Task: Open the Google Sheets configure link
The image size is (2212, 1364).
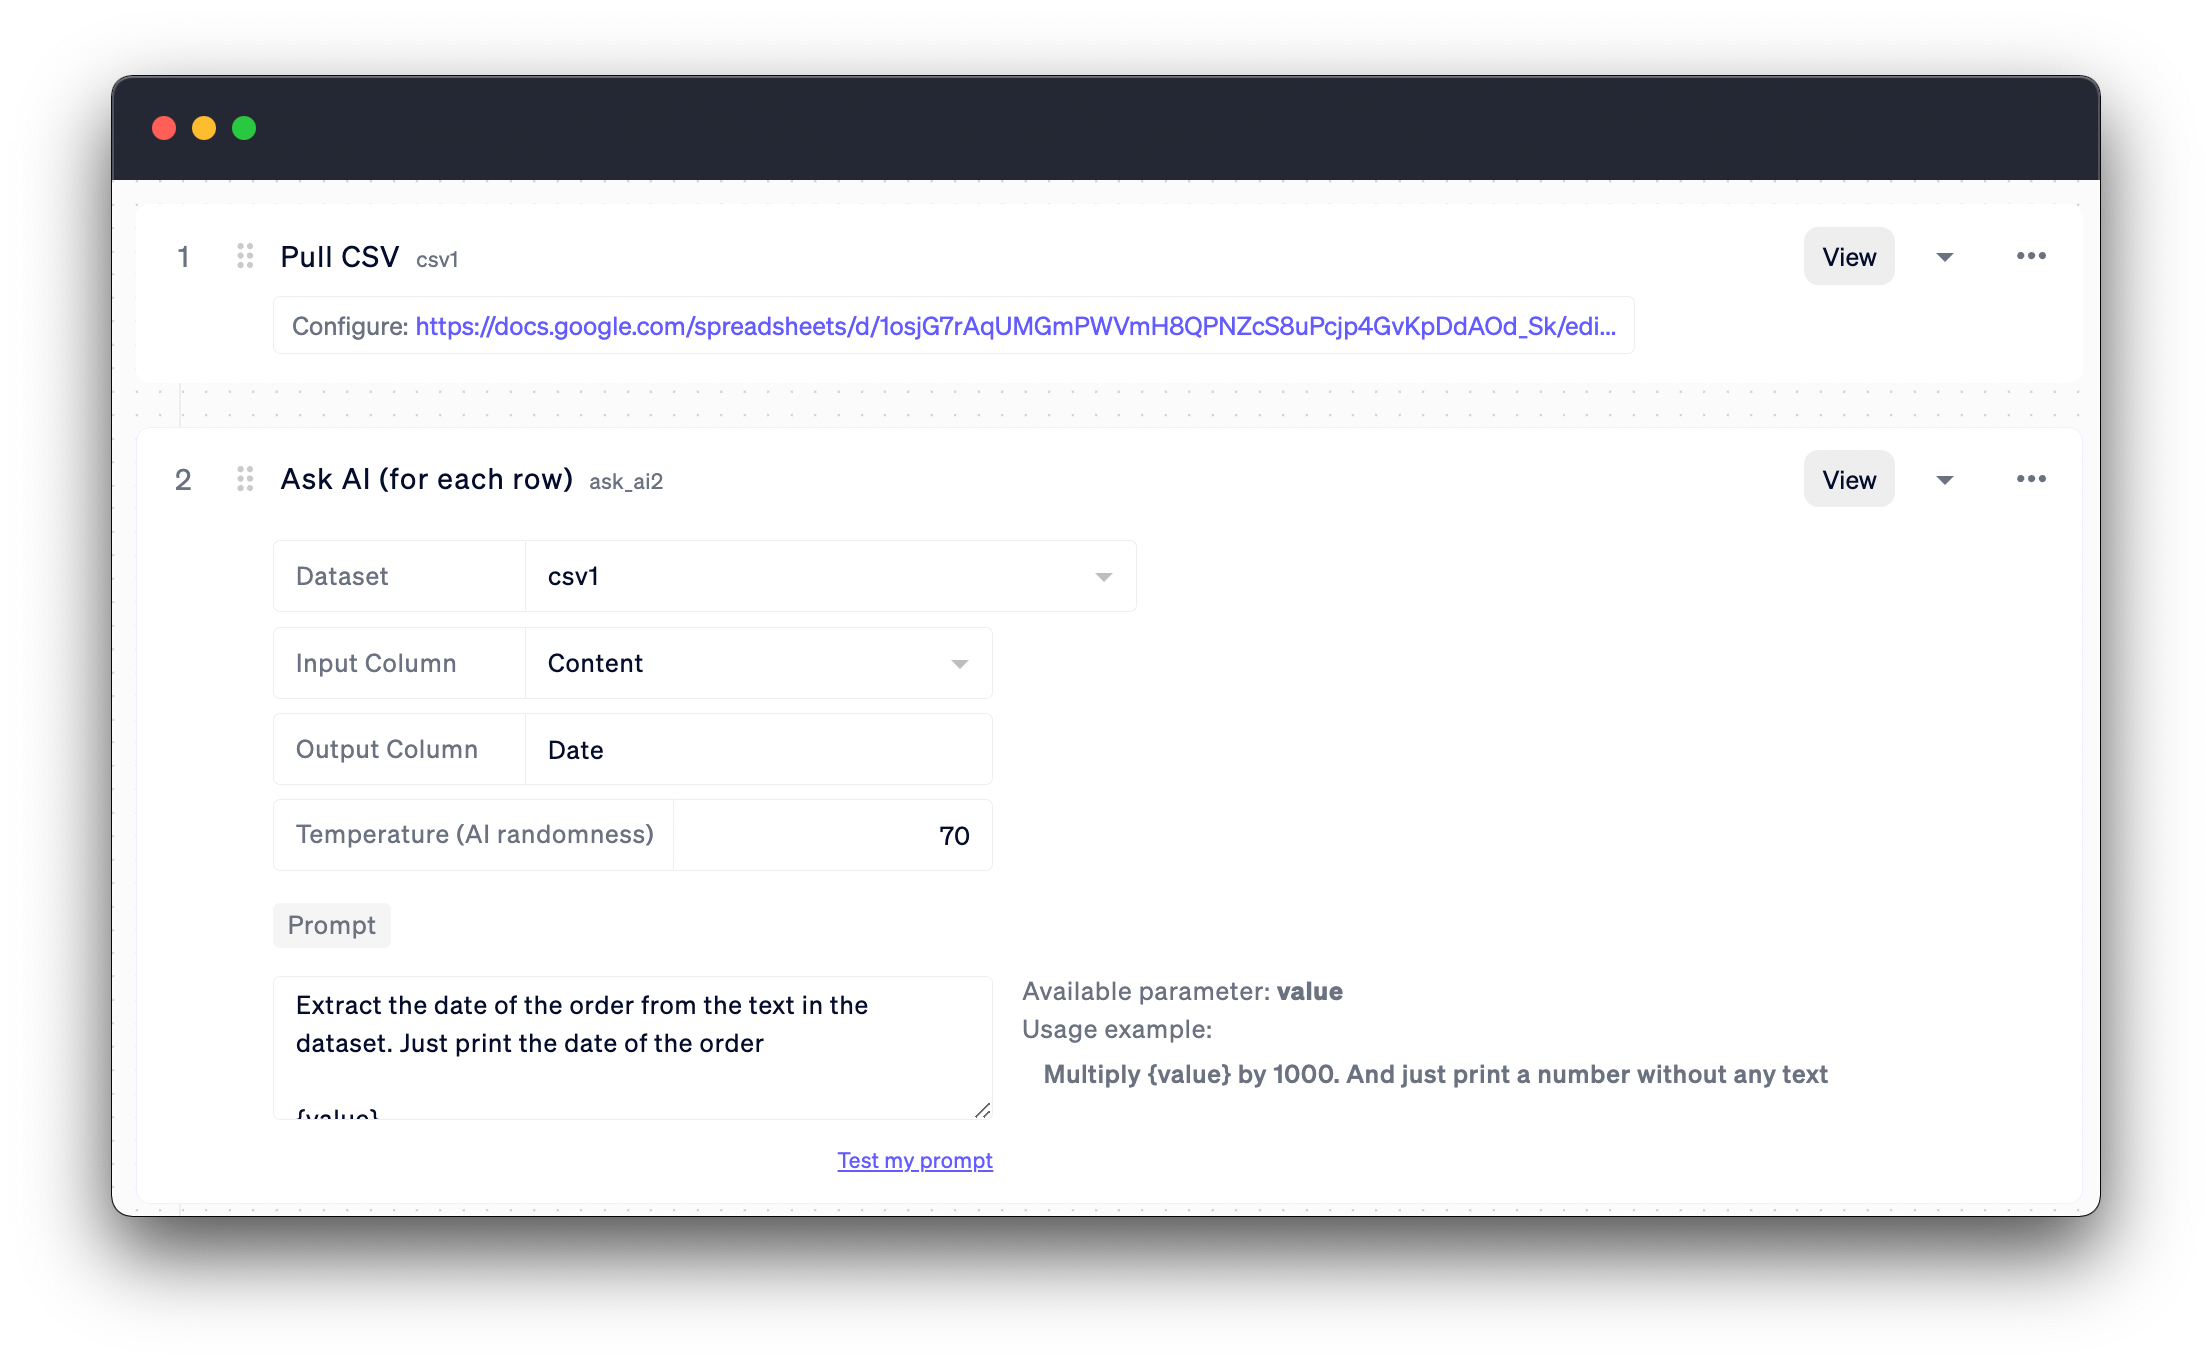Action: [1015, 327]
